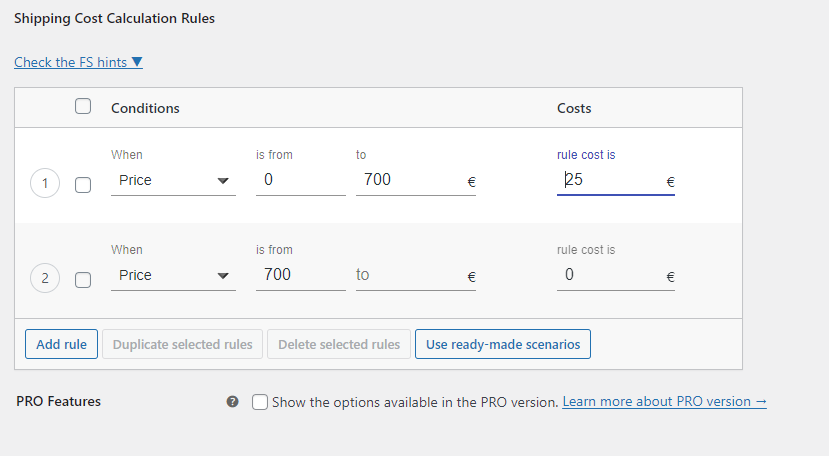Expand the Check the FS hints section

(78, 62)
